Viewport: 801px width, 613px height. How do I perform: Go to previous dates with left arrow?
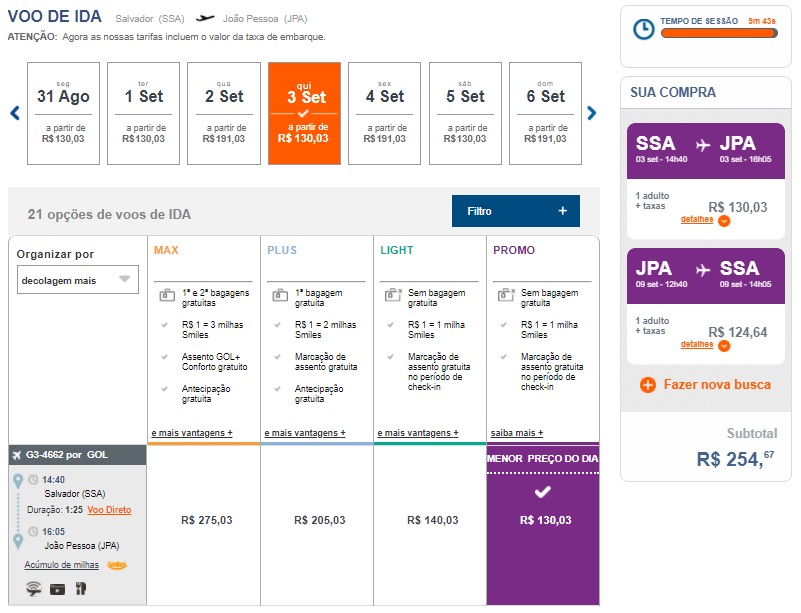click(x=15, y=113)
